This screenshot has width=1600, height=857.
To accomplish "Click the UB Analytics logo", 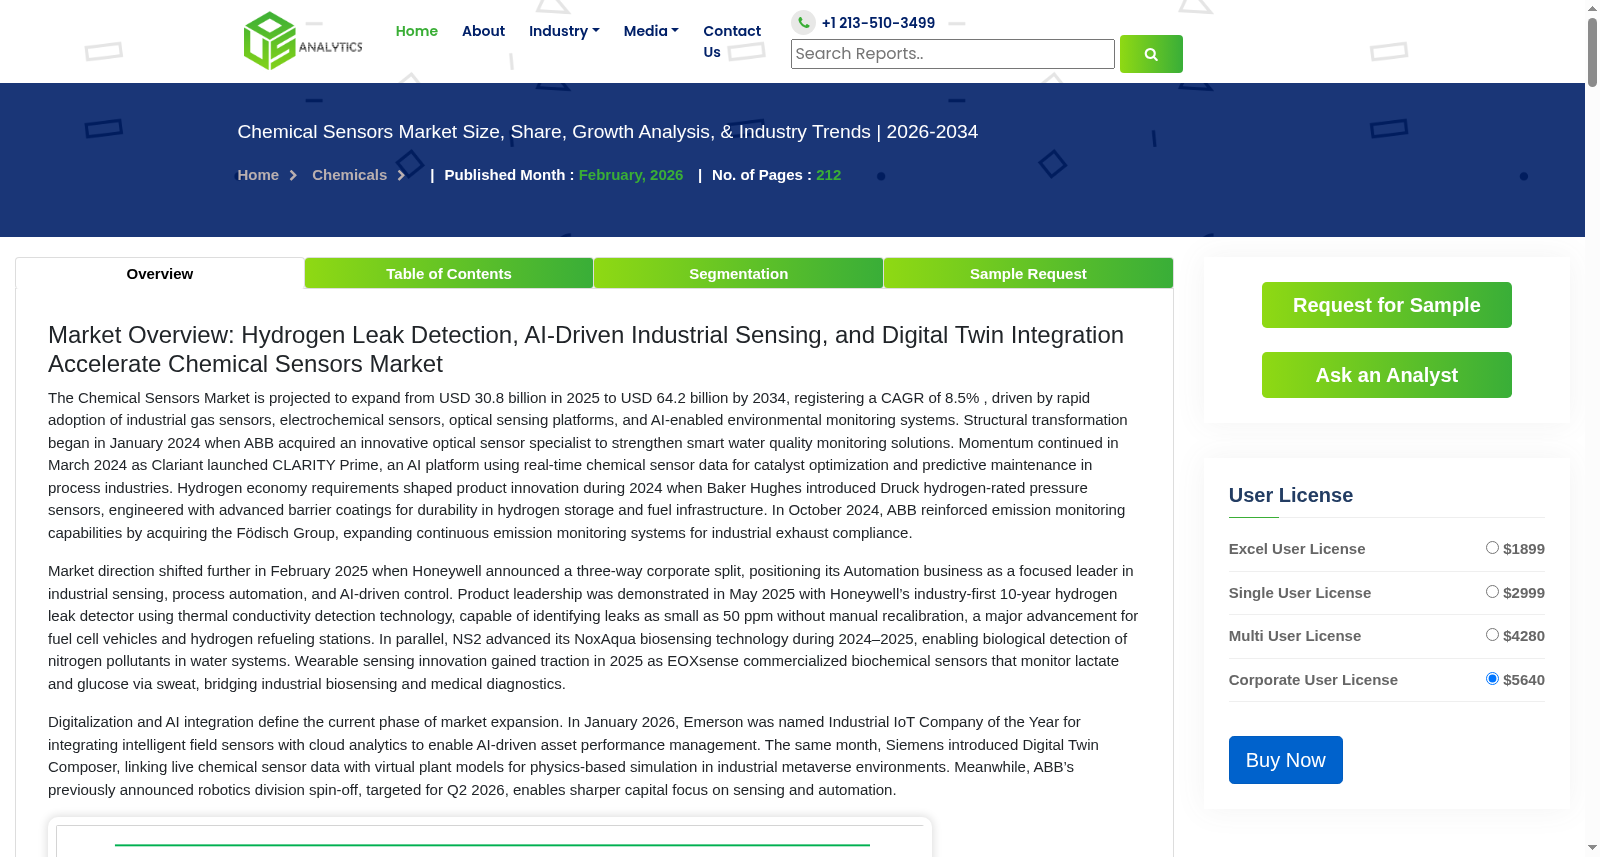I will coord(303,41).
